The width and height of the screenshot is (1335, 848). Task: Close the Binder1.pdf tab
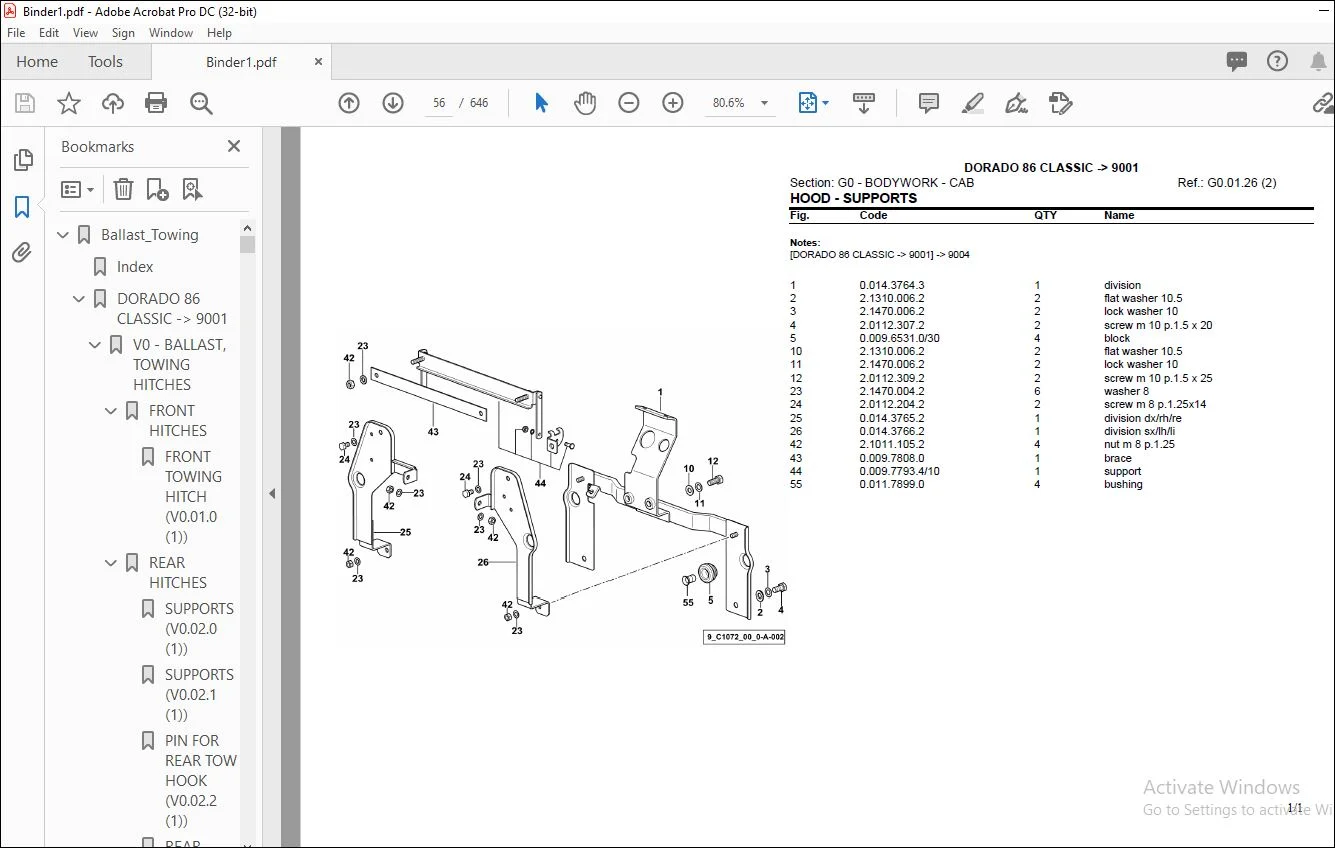(319, 62)
